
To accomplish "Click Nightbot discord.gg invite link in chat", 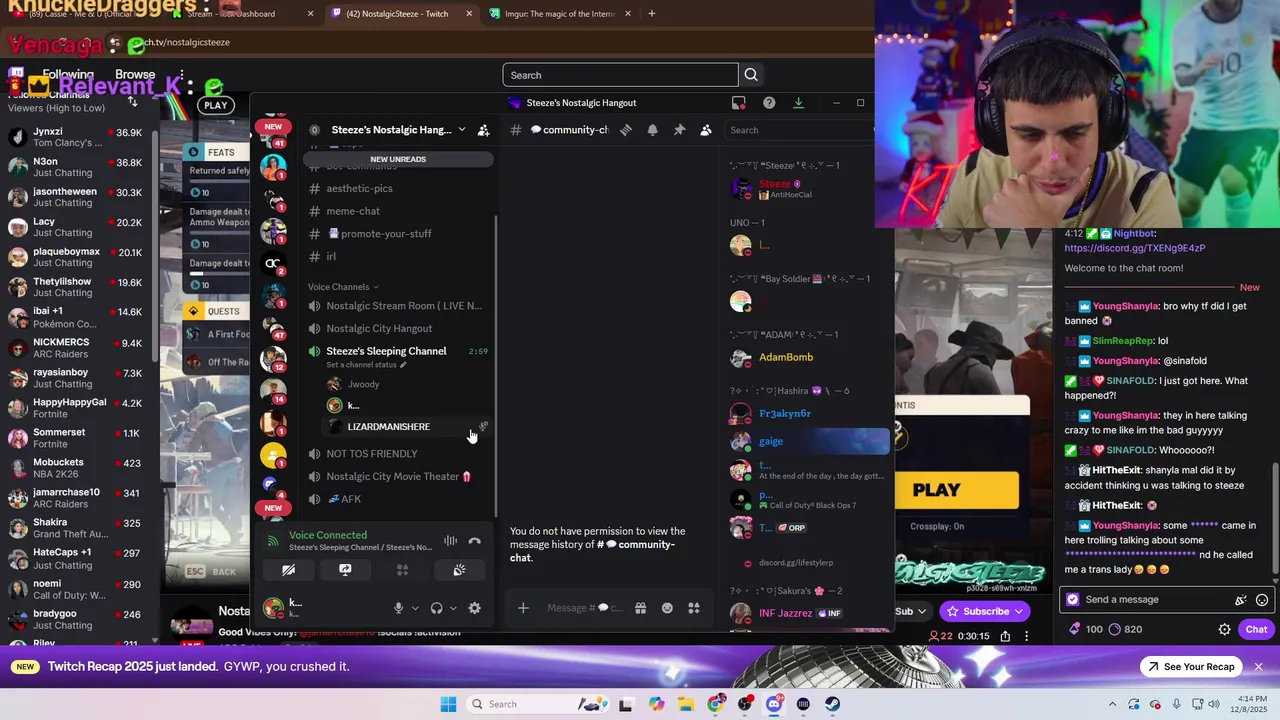I will [1134, 248].
